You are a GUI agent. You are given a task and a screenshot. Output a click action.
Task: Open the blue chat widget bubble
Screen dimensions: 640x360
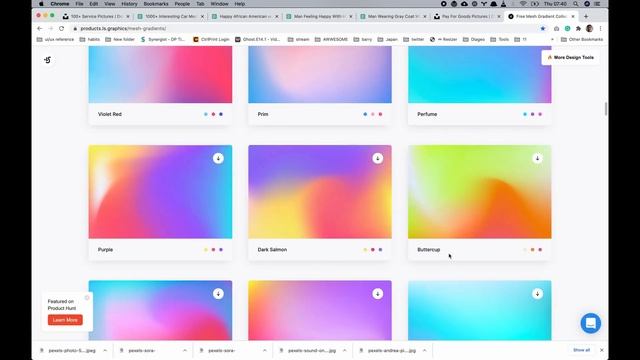click(x=590, y=323)
